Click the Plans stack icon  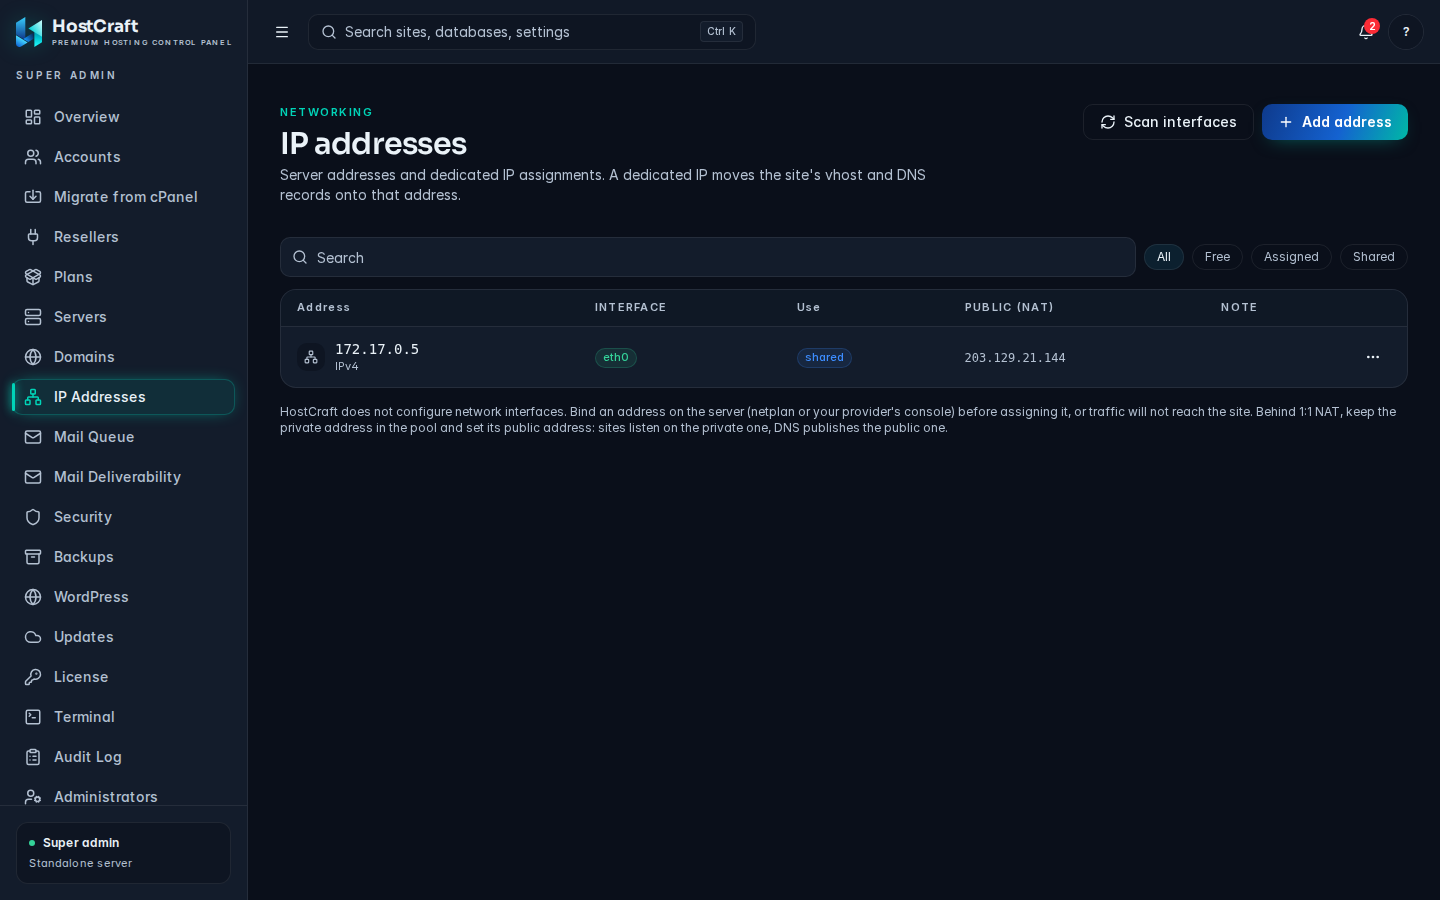33,277
